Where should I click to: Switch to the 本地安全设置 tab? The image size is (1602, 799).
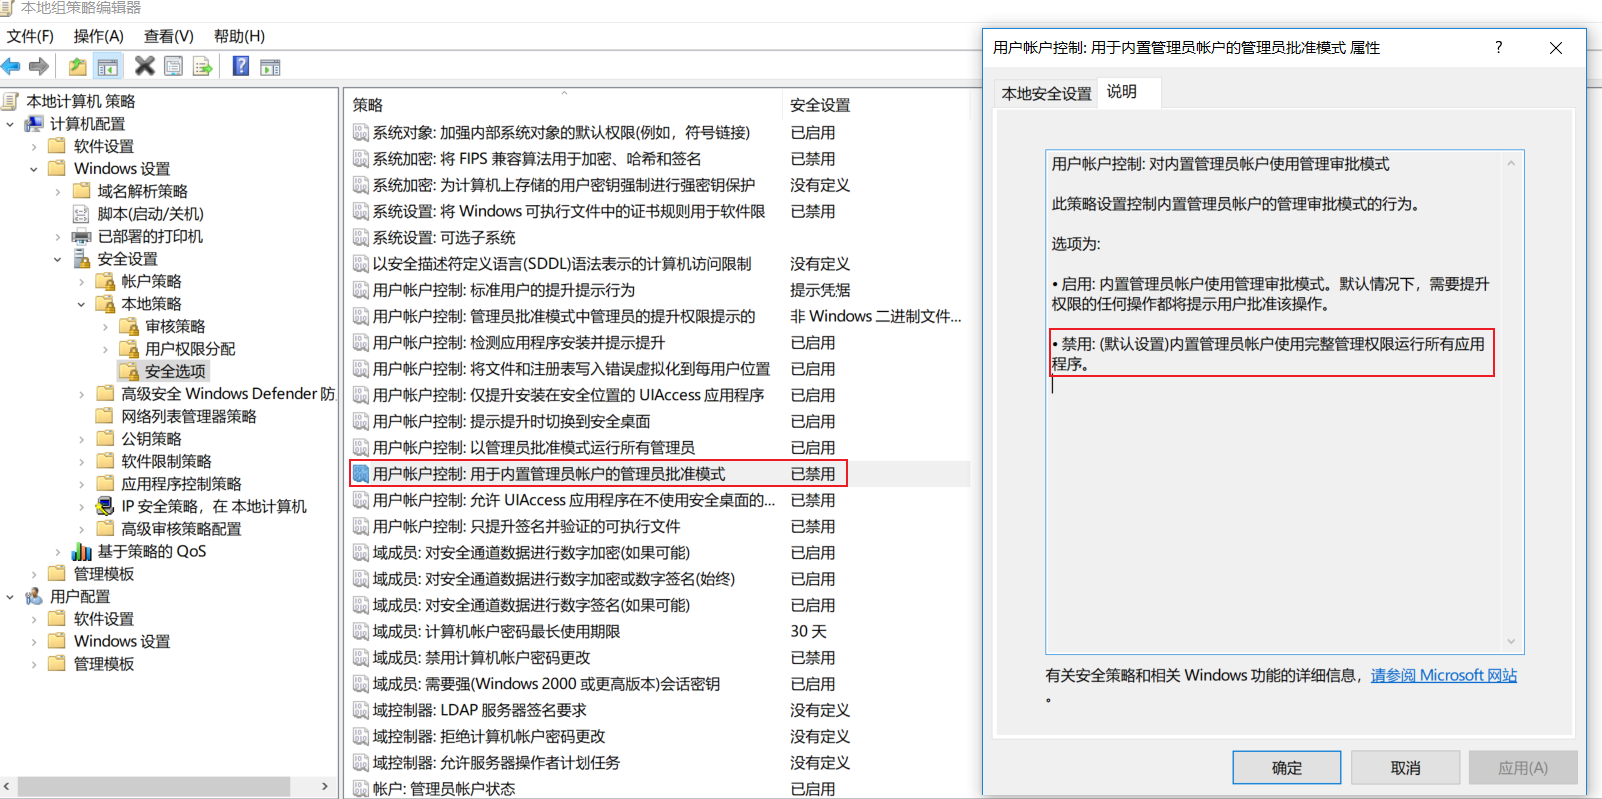[1046, 93]
